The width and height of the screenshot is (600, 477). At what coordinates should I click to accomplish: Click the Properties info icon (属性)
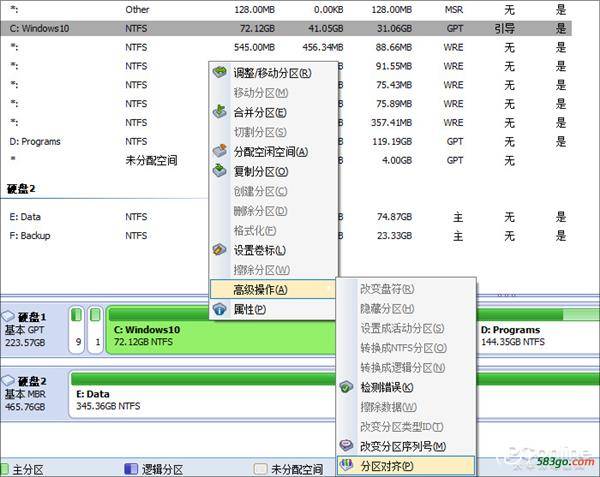click(220, 309)
